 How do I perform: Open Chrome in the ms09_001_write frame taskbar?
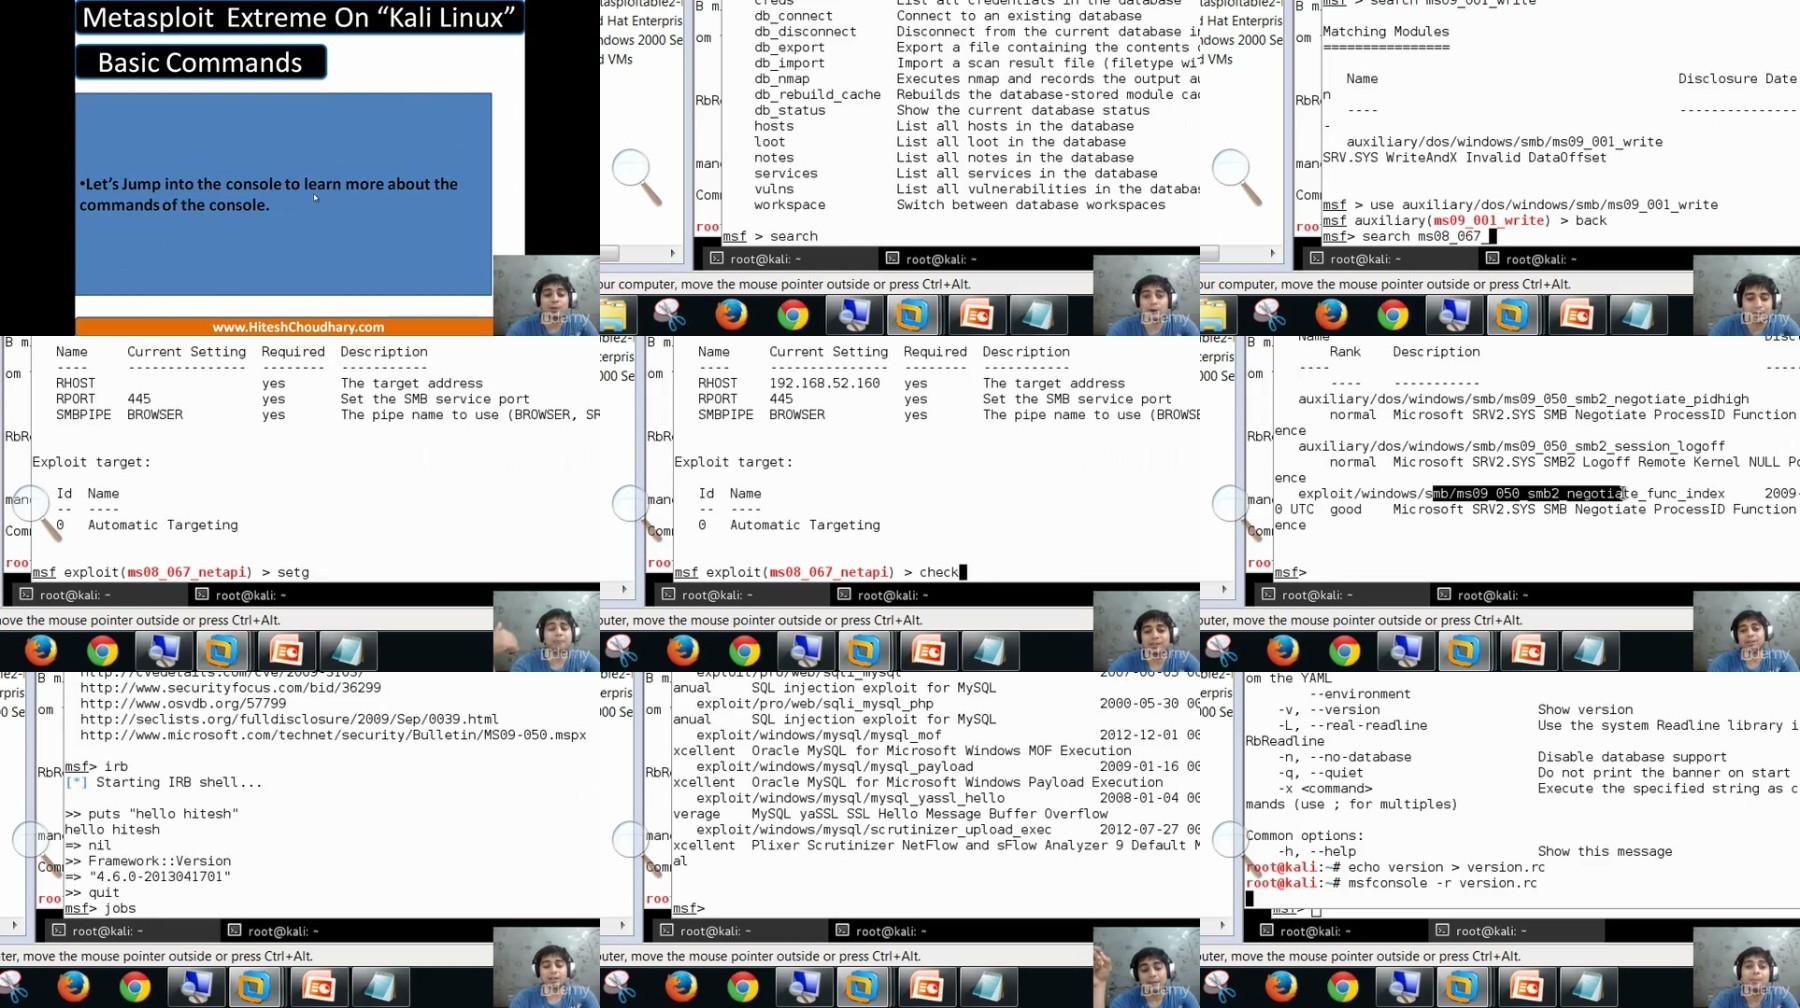click(1393, 315)
